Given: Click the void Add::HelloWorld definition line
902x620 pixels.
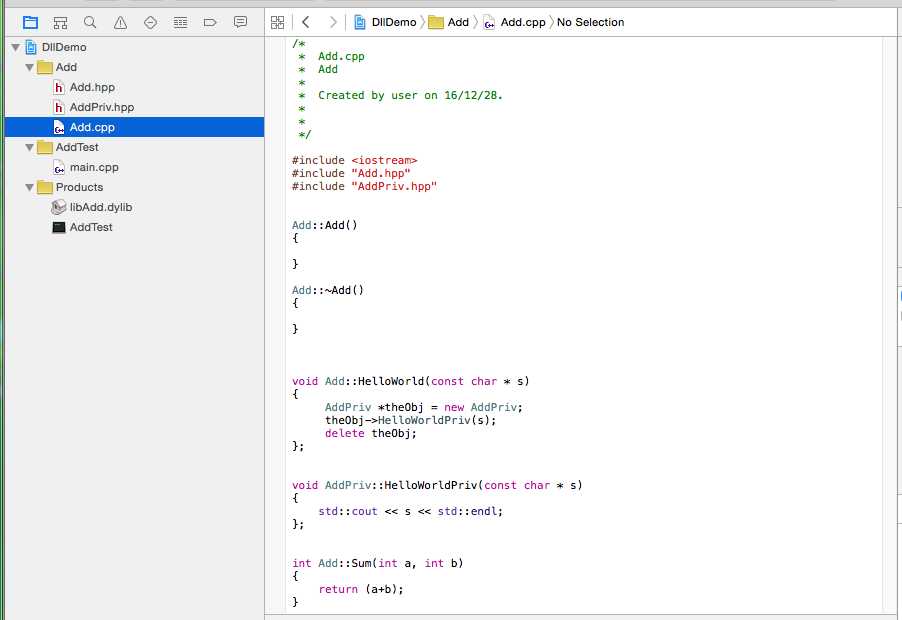Looking at the screenshot, I should 411,381.
